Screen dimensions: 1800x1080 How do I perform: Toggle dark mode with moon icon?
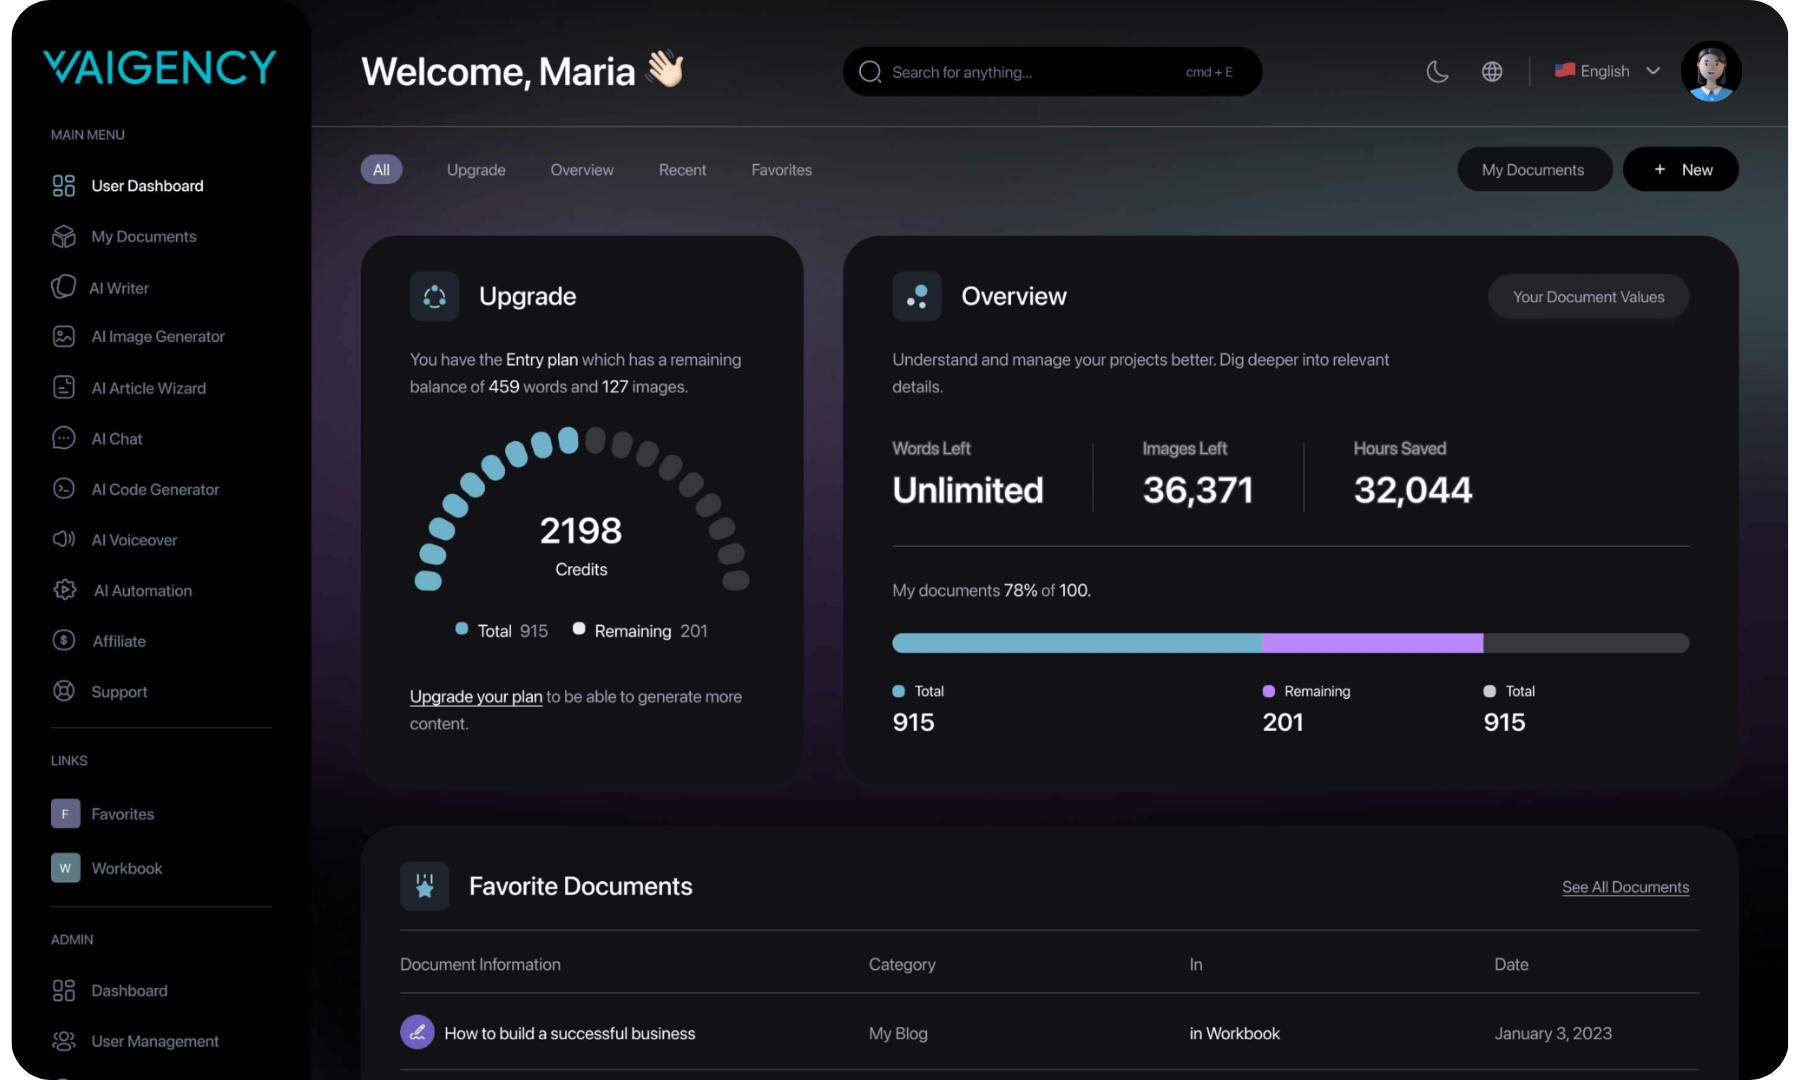(x=1437, y=71)
